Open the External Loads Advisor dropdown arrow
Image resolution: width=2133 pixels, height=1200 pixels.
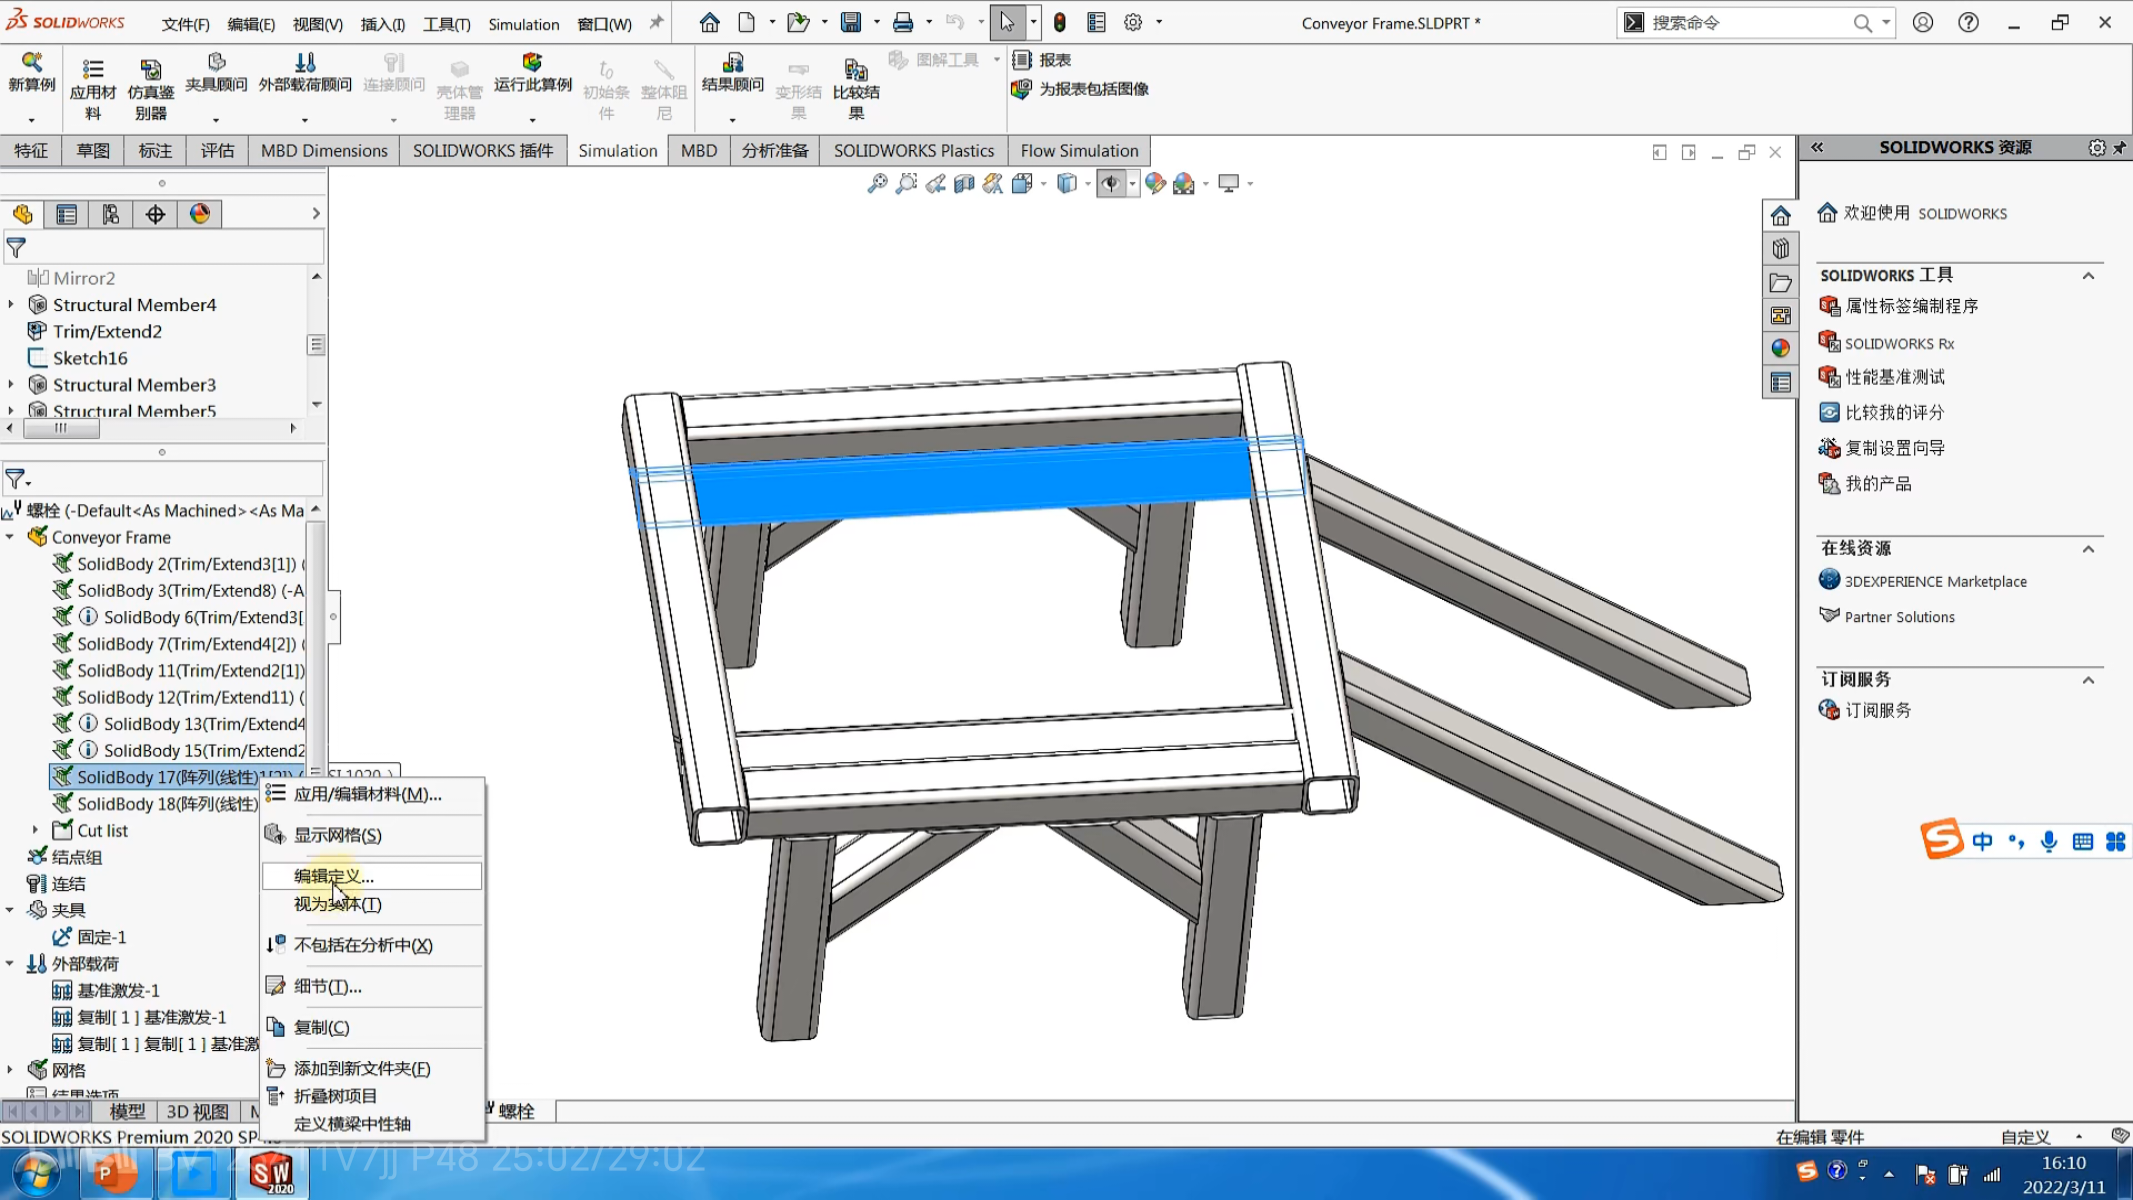pyautogui.click(x=305, y=120)
